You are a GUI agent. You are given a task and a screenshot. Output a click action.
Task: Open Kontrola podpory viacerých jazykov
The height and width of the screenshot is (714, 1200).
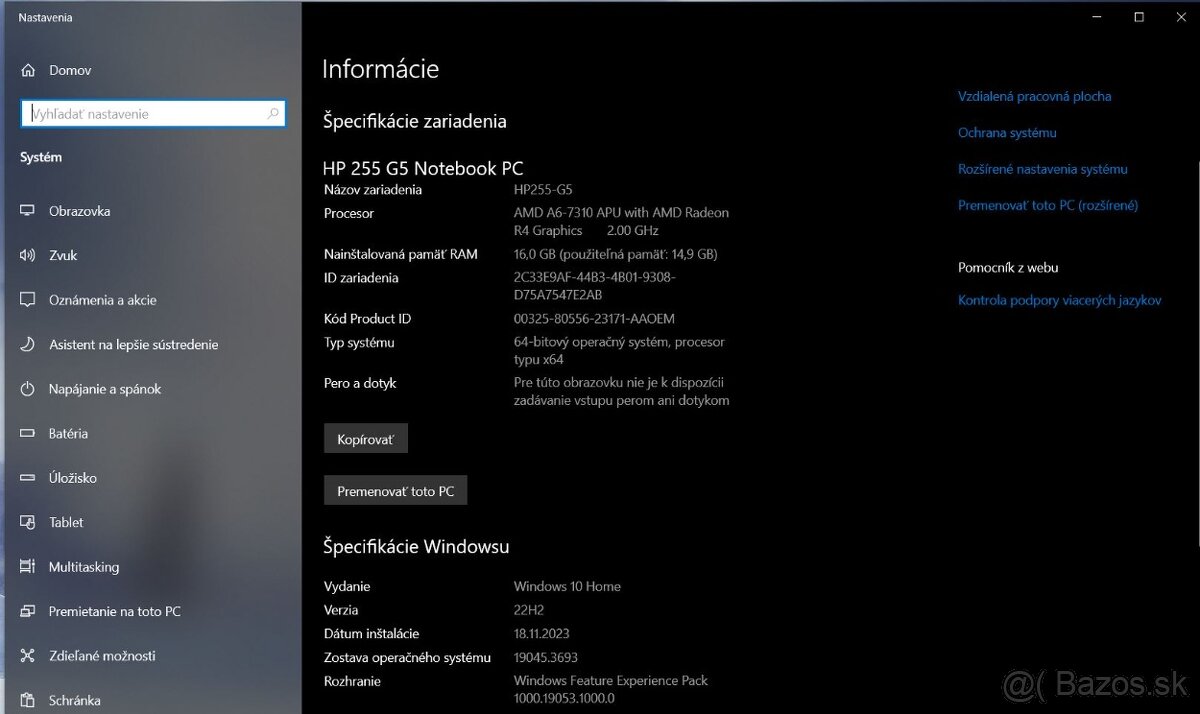[x=1060, y=300]
